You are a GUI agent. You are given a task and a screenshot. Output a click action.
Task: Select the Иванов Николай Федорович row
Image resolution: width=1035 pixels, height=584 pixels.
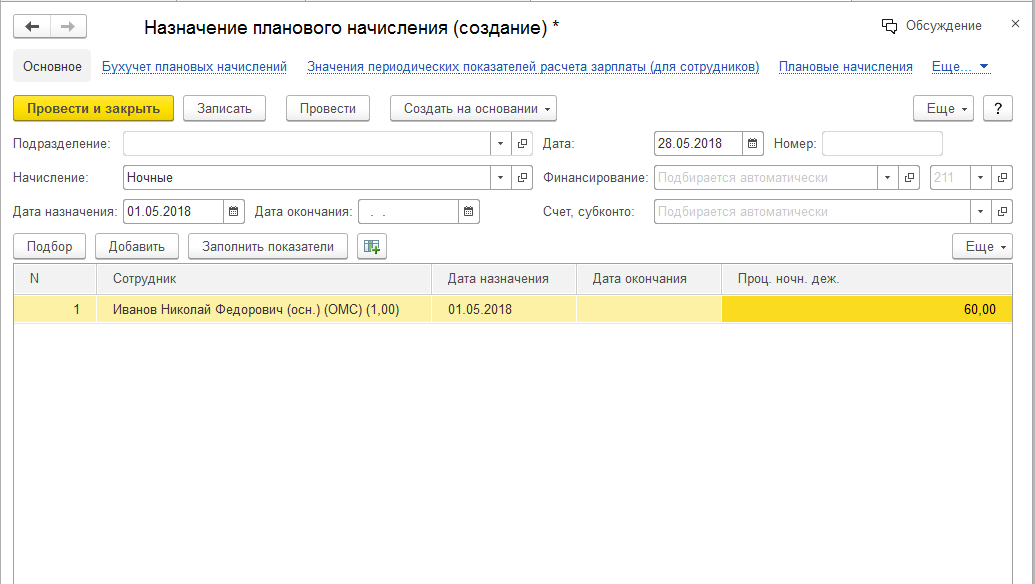tap(255, 310)
